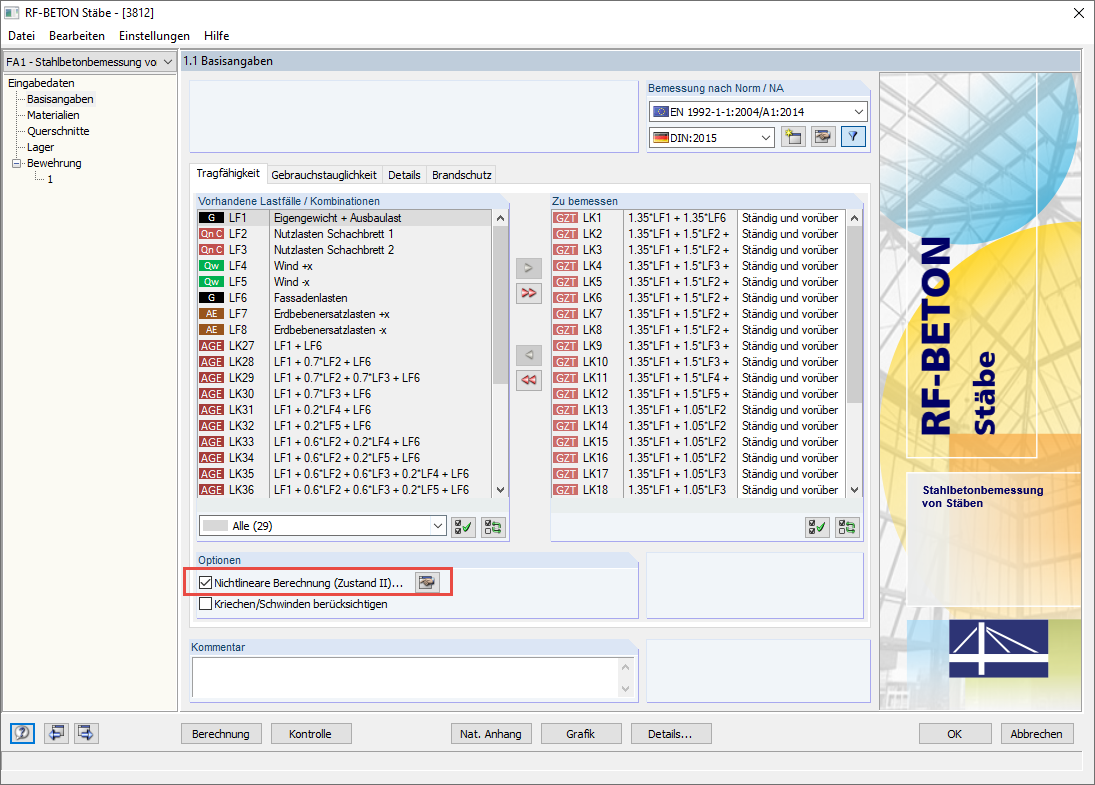
Task: Click the help question mark icon
Action: 22,733
